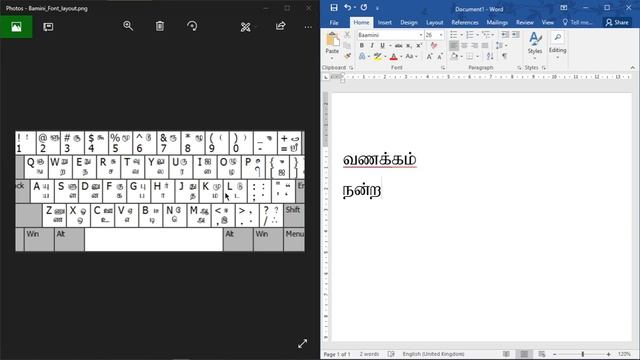The height and width of the screenshot is (360, 640).
Task: Open Edit & Create in Photos
Action: coord(245,27)
